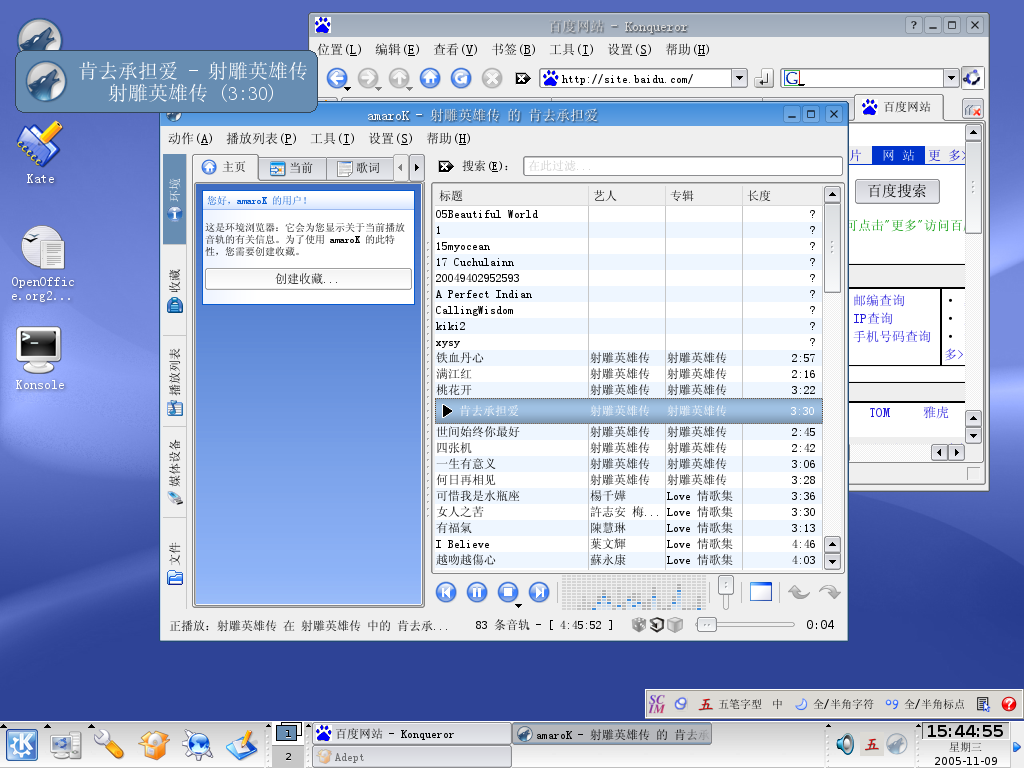Open the 收藏 collection sidebar tab
Screen dimensions: 1024x768
coord(174,291)
